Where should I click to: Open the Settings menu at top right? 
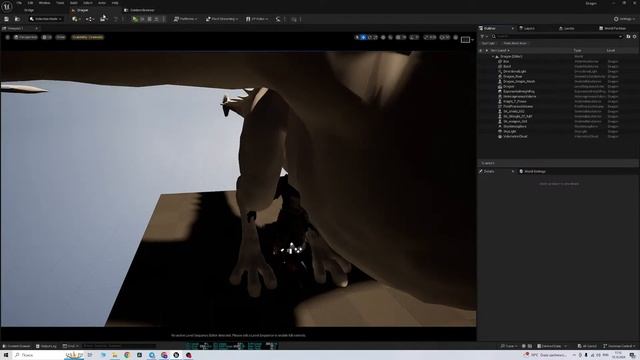tap(624, 19)
